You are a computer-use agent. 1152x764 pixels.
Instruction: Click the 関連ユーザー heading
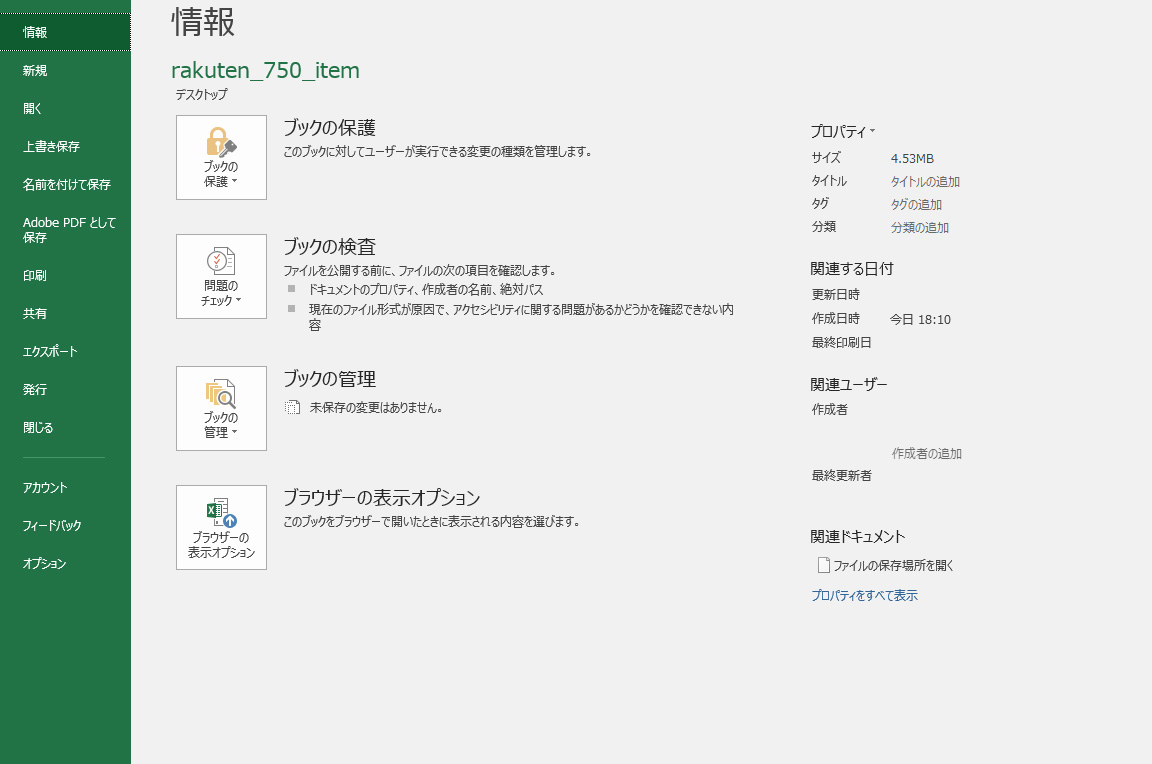point(849,385)
